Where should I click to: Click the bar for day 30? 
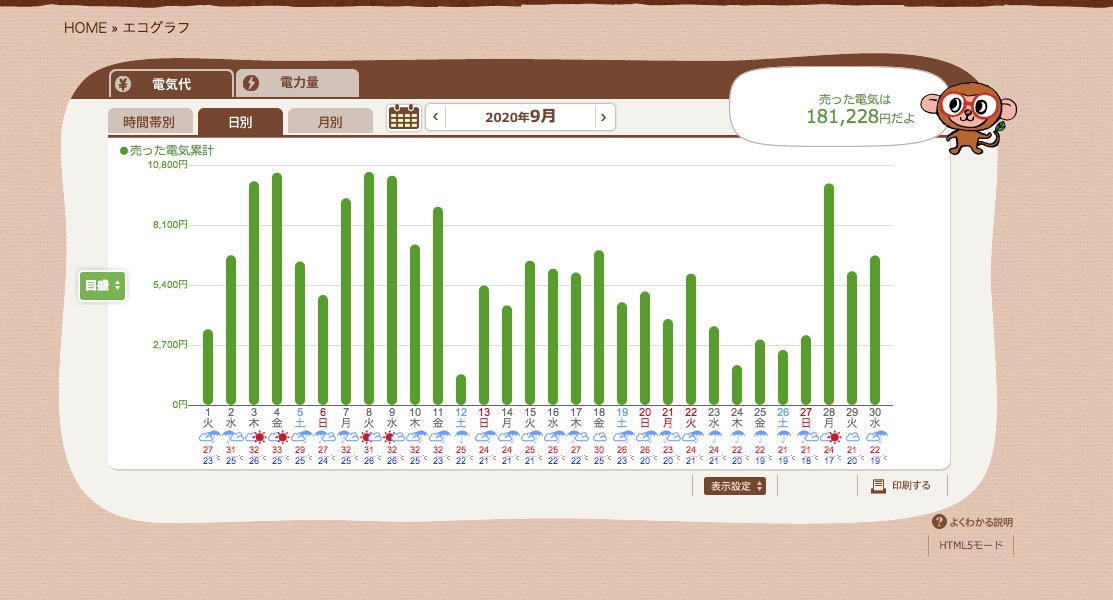[875, 330]
